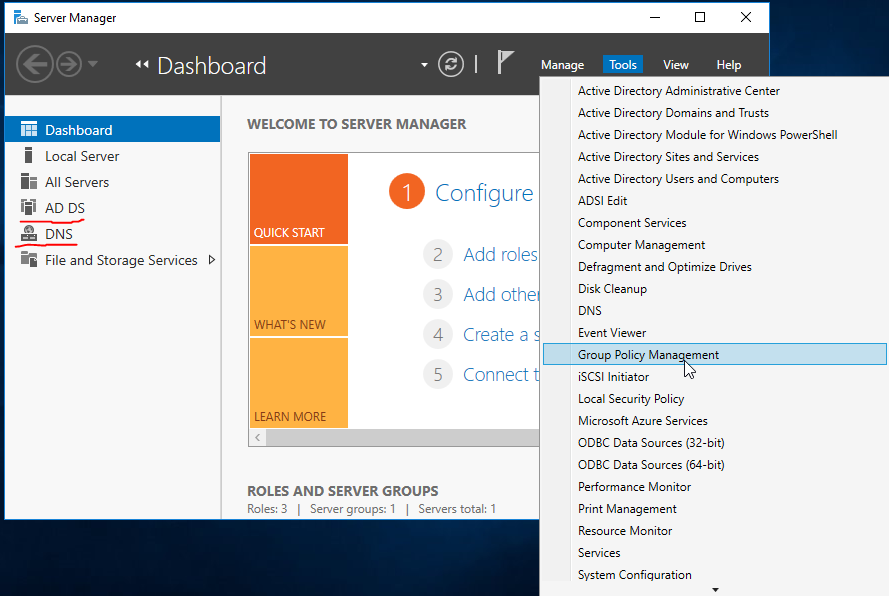The height and width of the screenshot is (596, 889).
Task: Click the Dashboard sidebar icon
Action: click(x=28, y=129)
